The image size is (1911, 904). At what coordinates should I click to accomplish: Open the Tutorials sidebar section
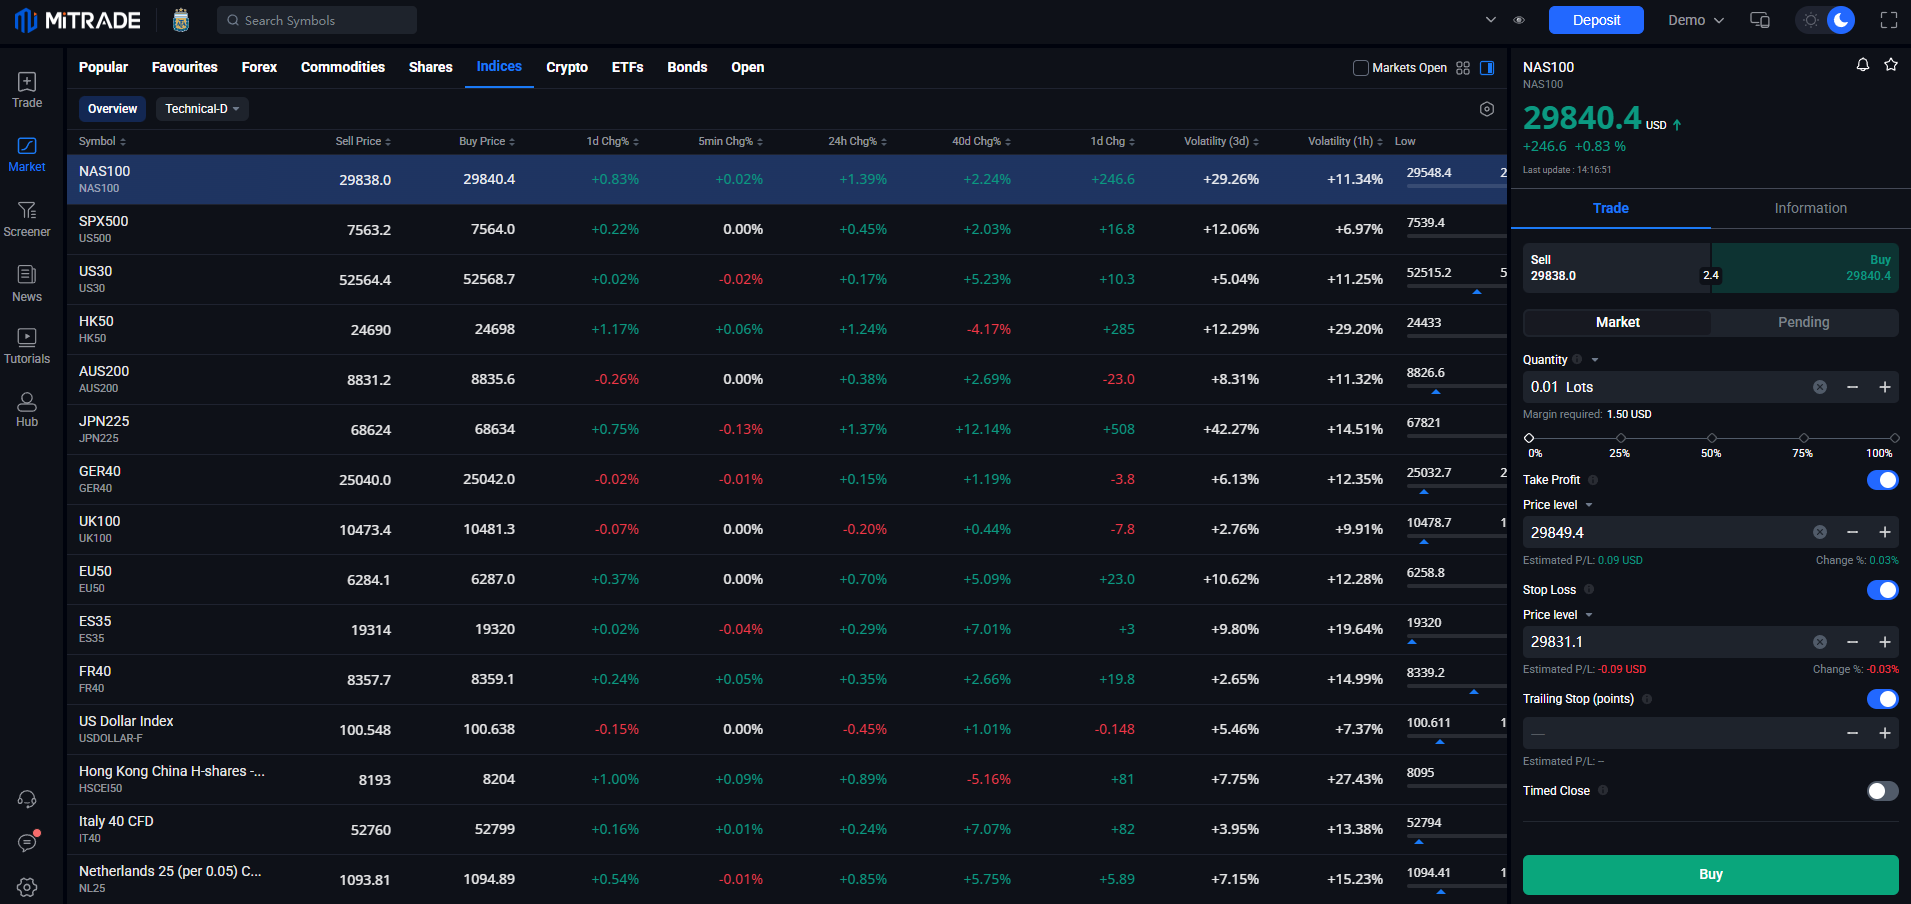pos(27,346)
